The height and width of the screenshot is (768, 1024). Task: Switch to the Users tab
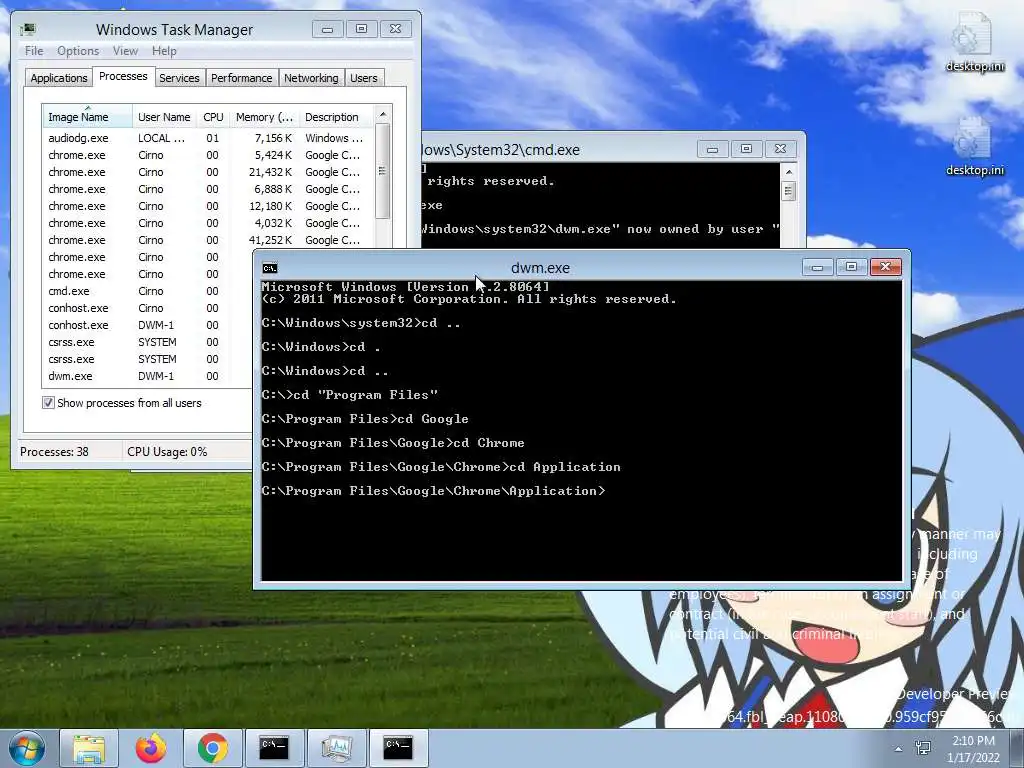tap(363, 78)
